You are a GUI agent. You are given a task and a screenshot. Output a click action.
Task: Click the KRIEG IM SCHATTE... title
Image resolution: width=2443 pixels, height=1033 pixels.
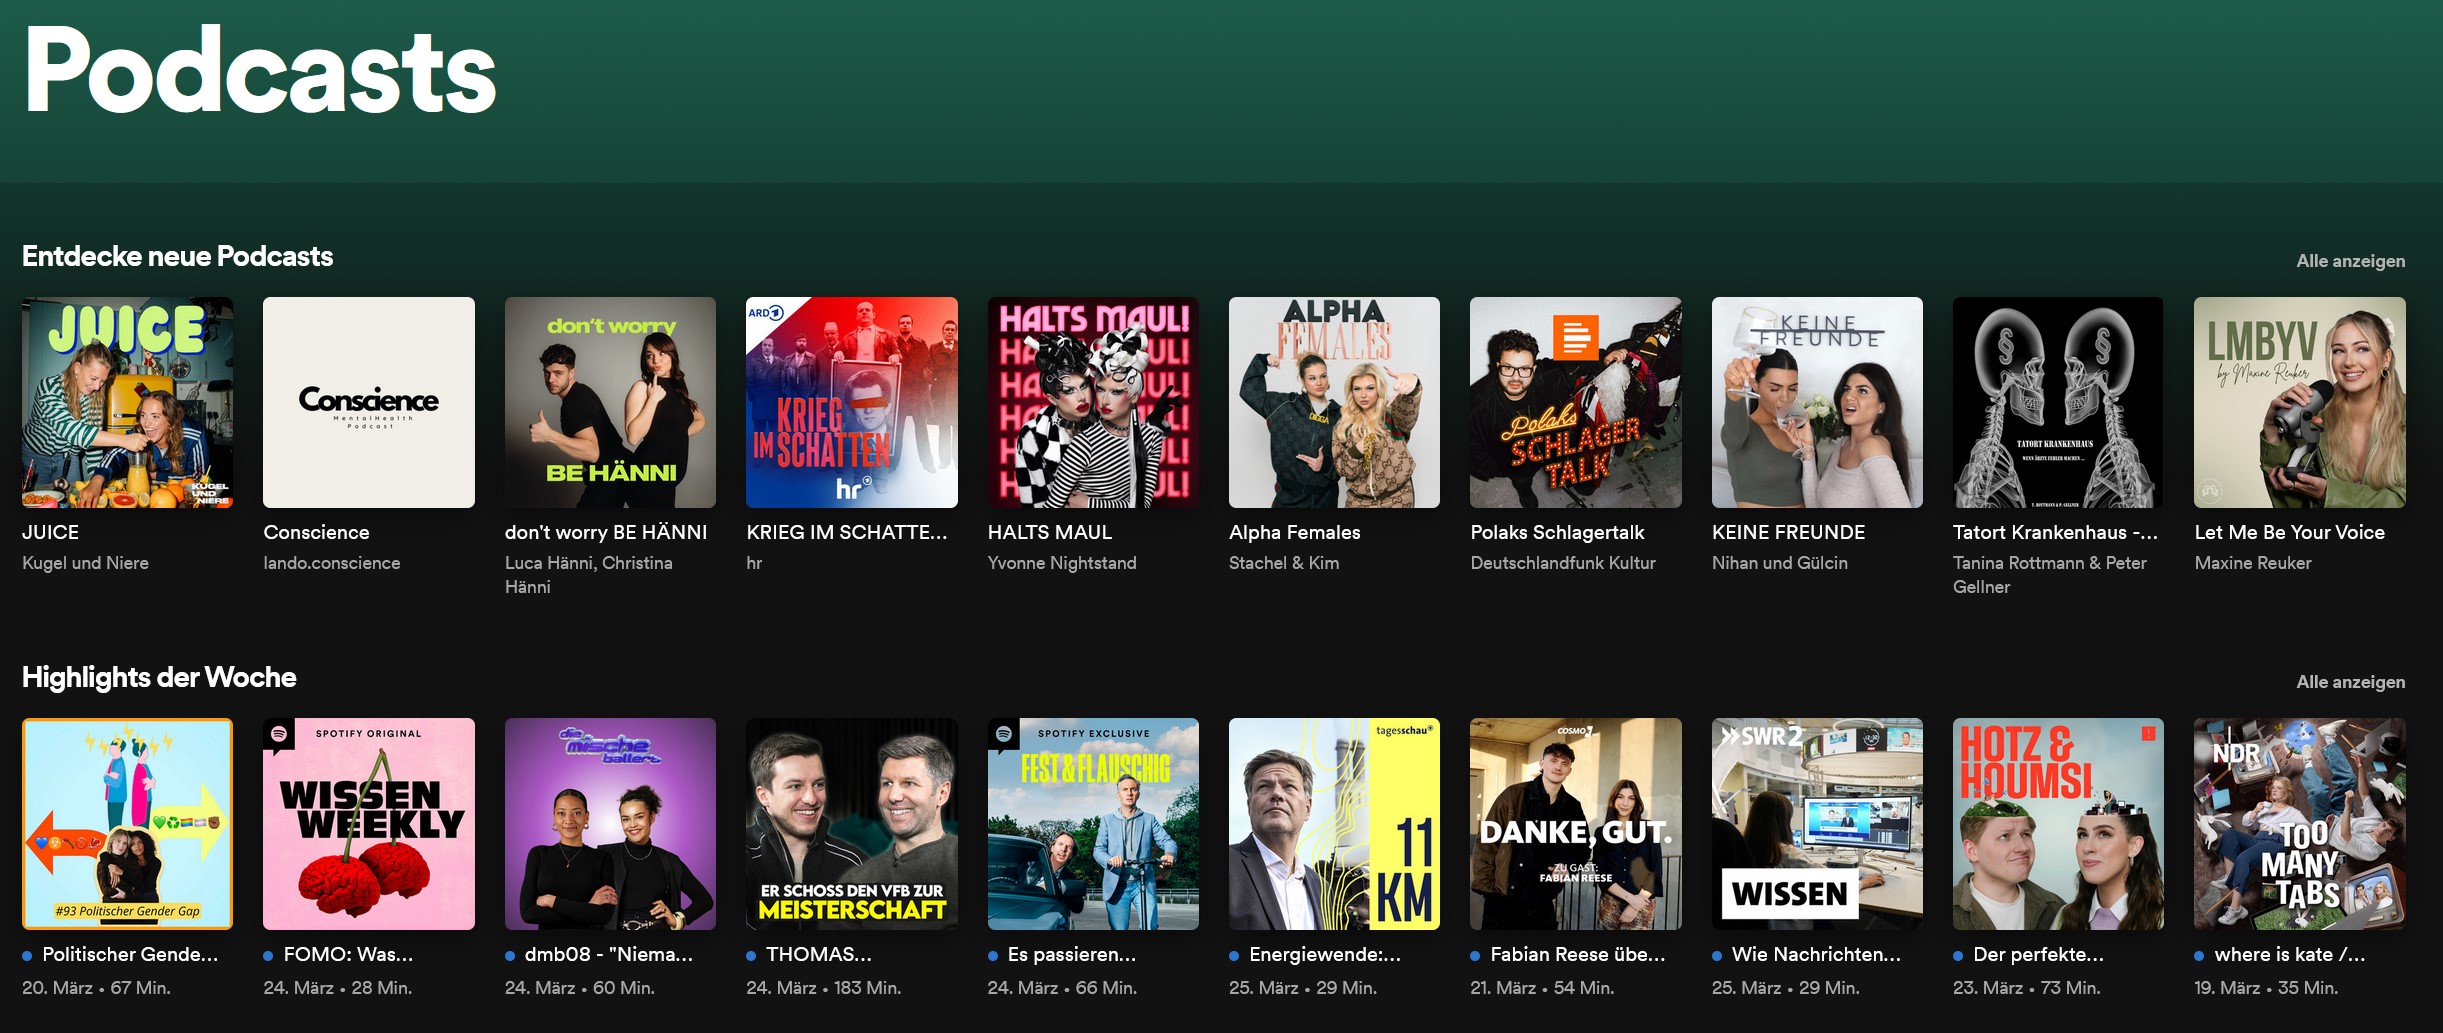point(847,533)
